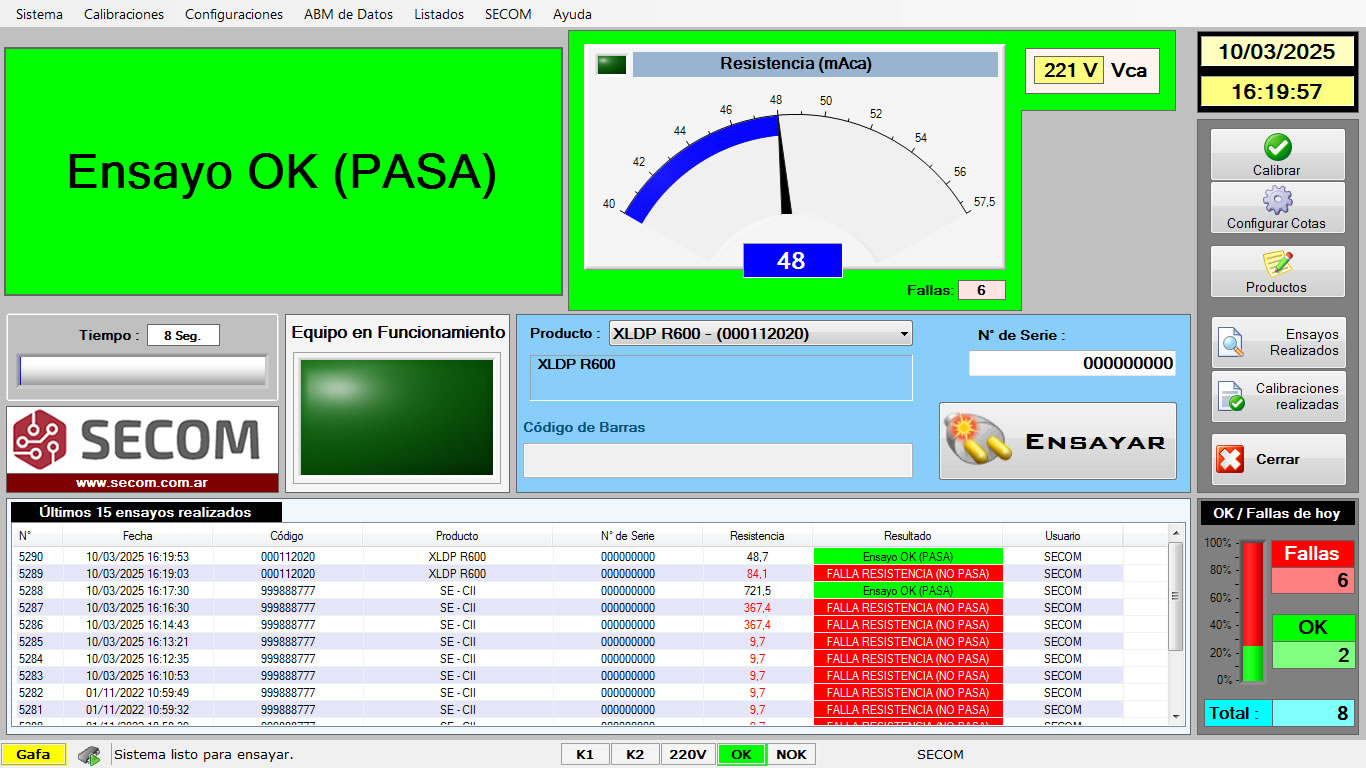
Task: Click the red X Cerrar icon
Action: 1230,459
